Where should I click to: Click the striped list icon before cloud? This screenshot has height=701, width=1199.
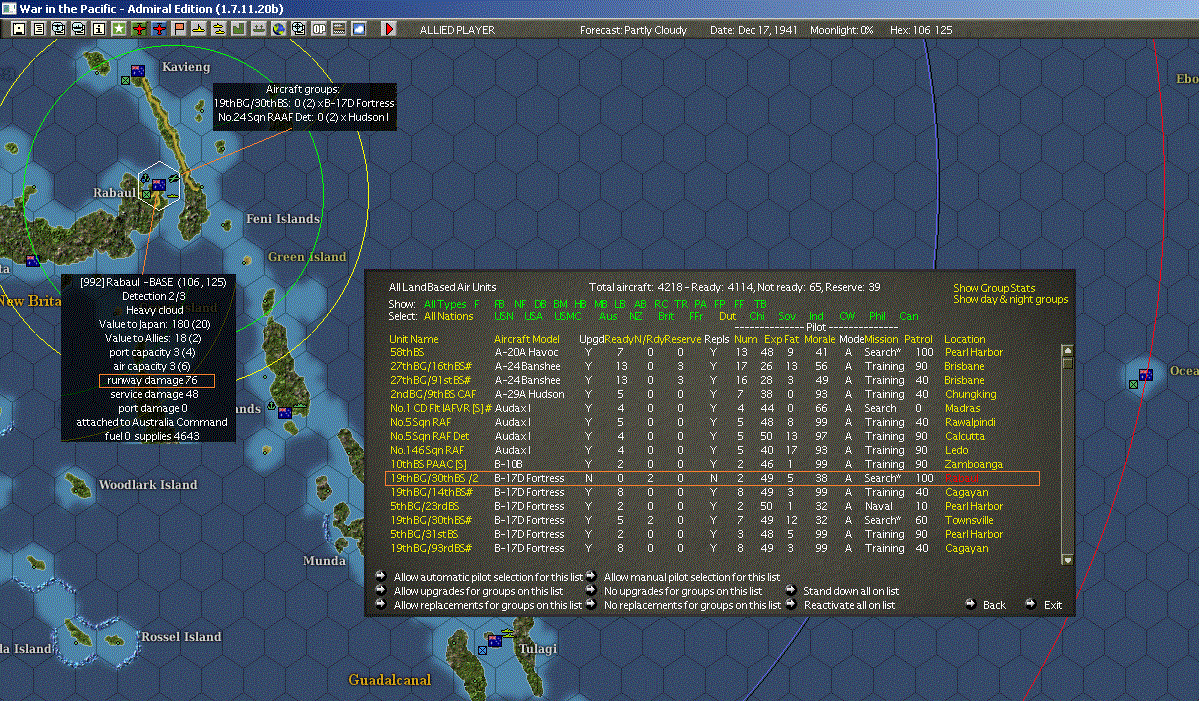pyautogui.click(x=339, y=29)
